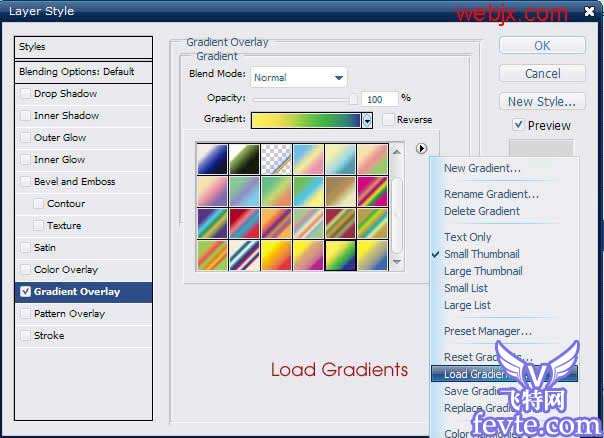Image resolution: width=604 pixels, height=438 pixels.
Task: Select Rename Gradient... menu entry
Action: (492, 194)
